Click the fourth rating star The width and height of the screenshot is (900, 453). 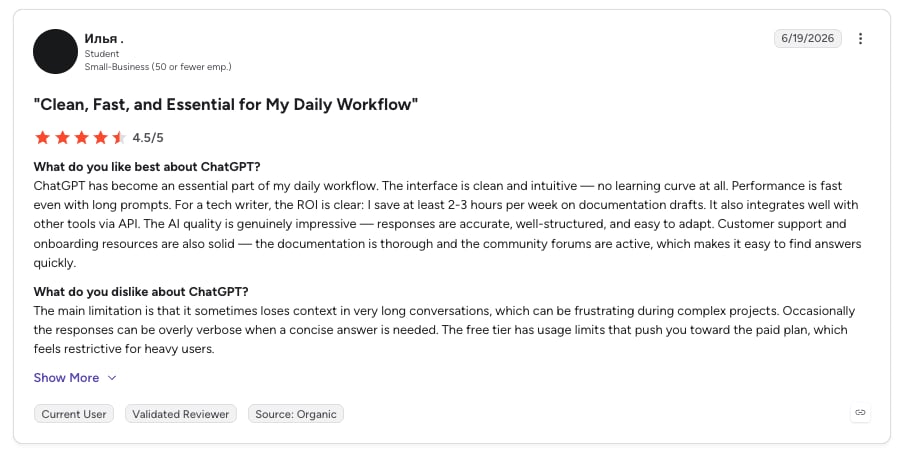[x=100, y=137]
